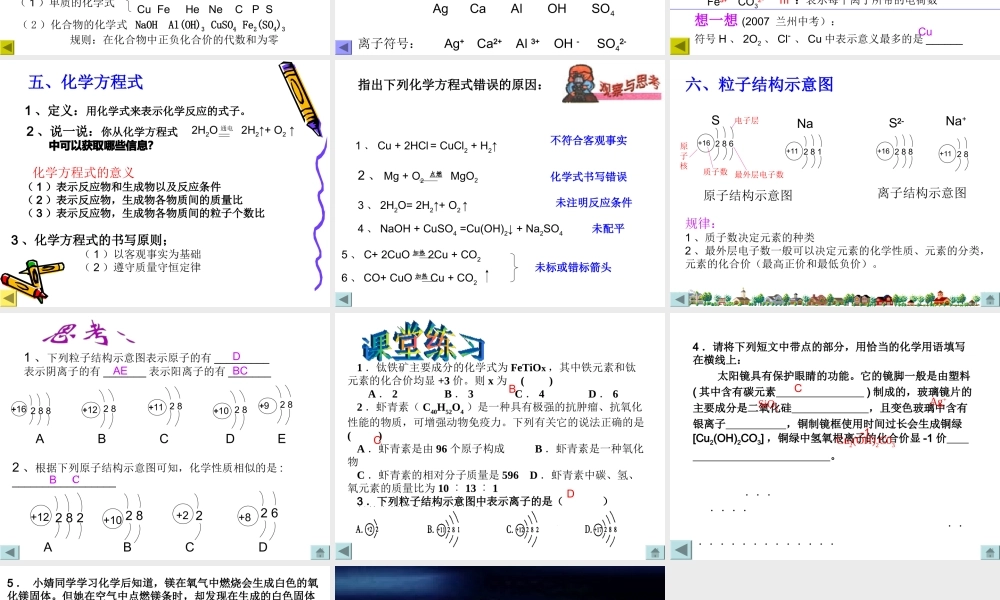1000x600 pixels.
Task: Click the 思考 handwritten title
Action: pyautogui.click(x=87, y=333)
